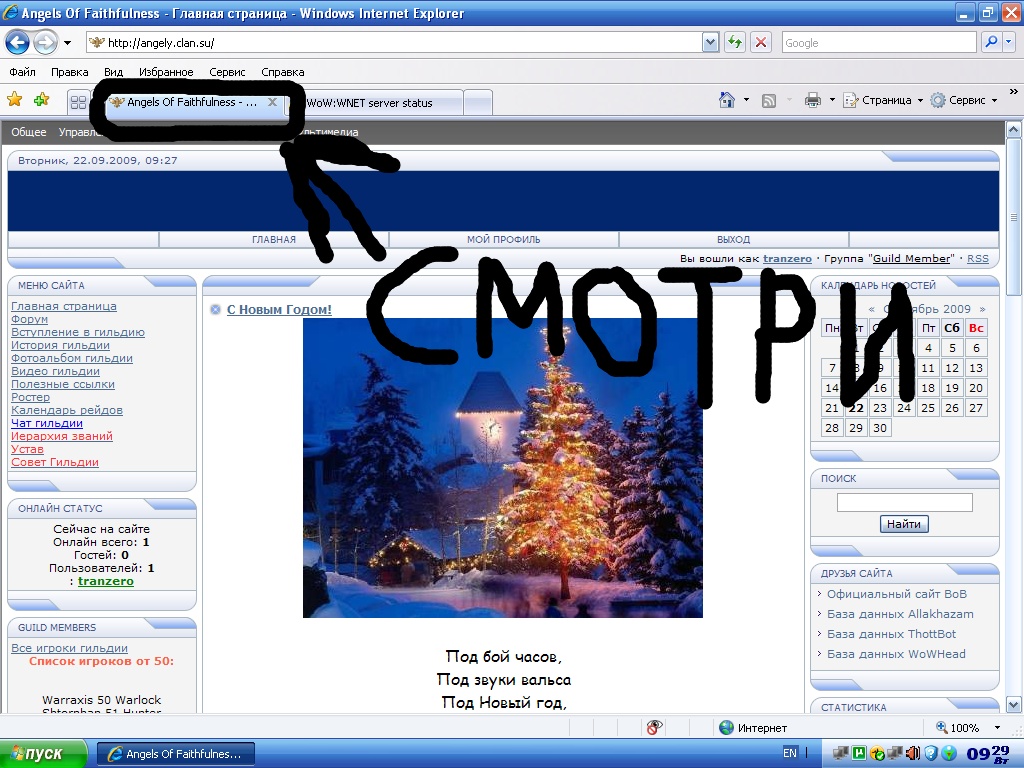1024x768 pixels.
Task: Open the Видео гильдии link
Action: (56, 372)
